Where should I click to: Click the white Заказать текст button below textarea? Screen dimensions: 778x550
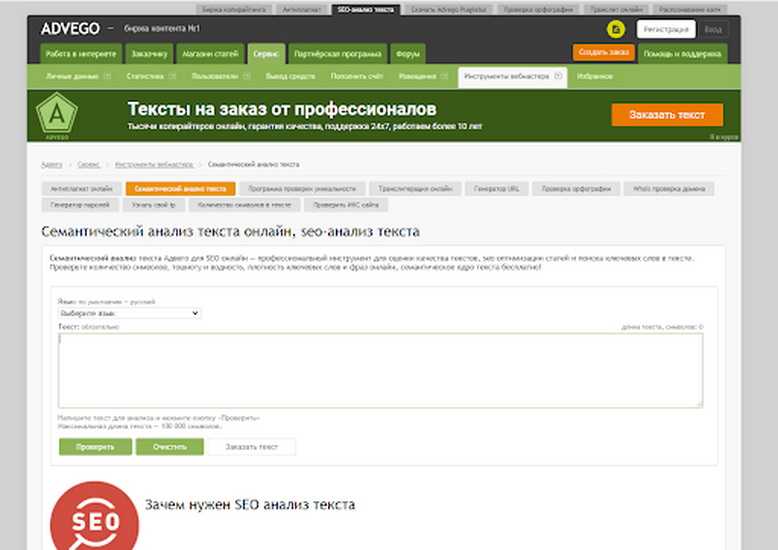(x=252, y=447)
